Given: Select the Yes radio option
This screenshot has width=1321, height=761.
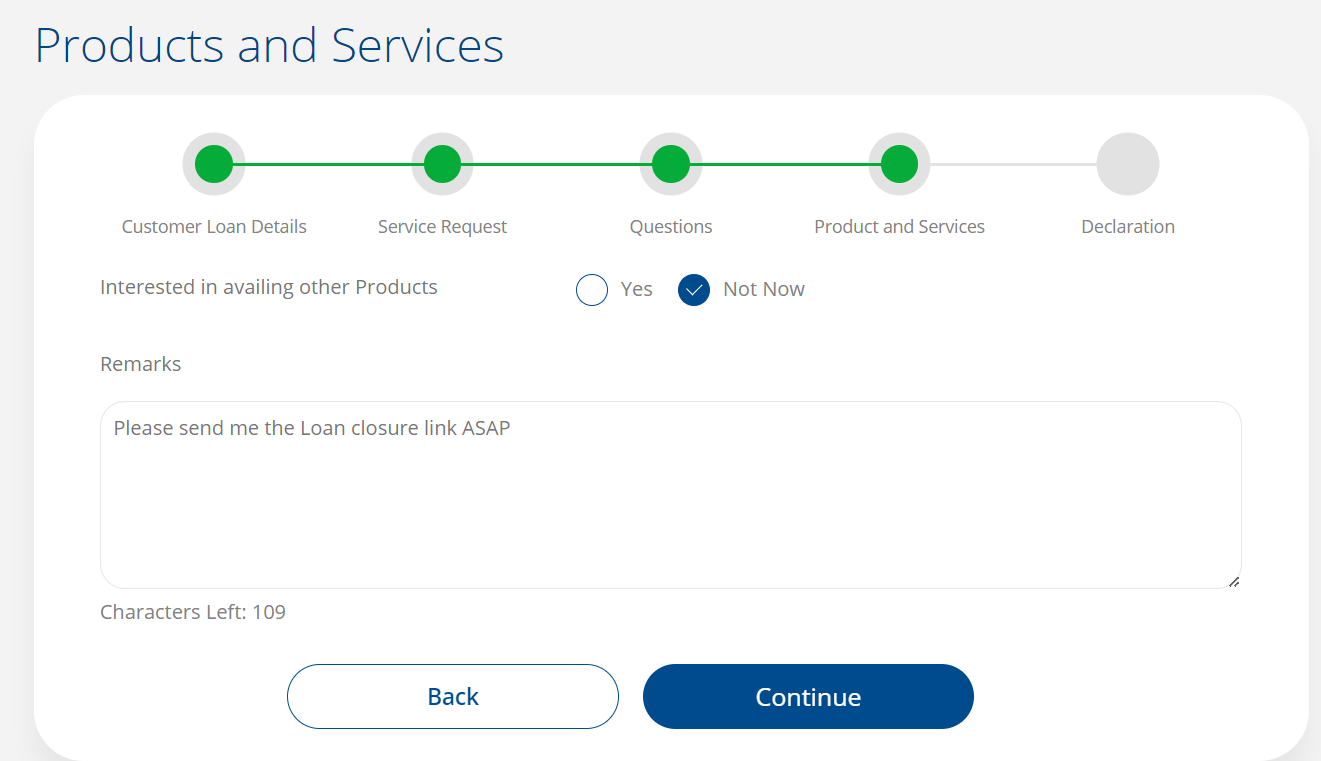Looking at the screenshot, I should [x=592, y=290].
